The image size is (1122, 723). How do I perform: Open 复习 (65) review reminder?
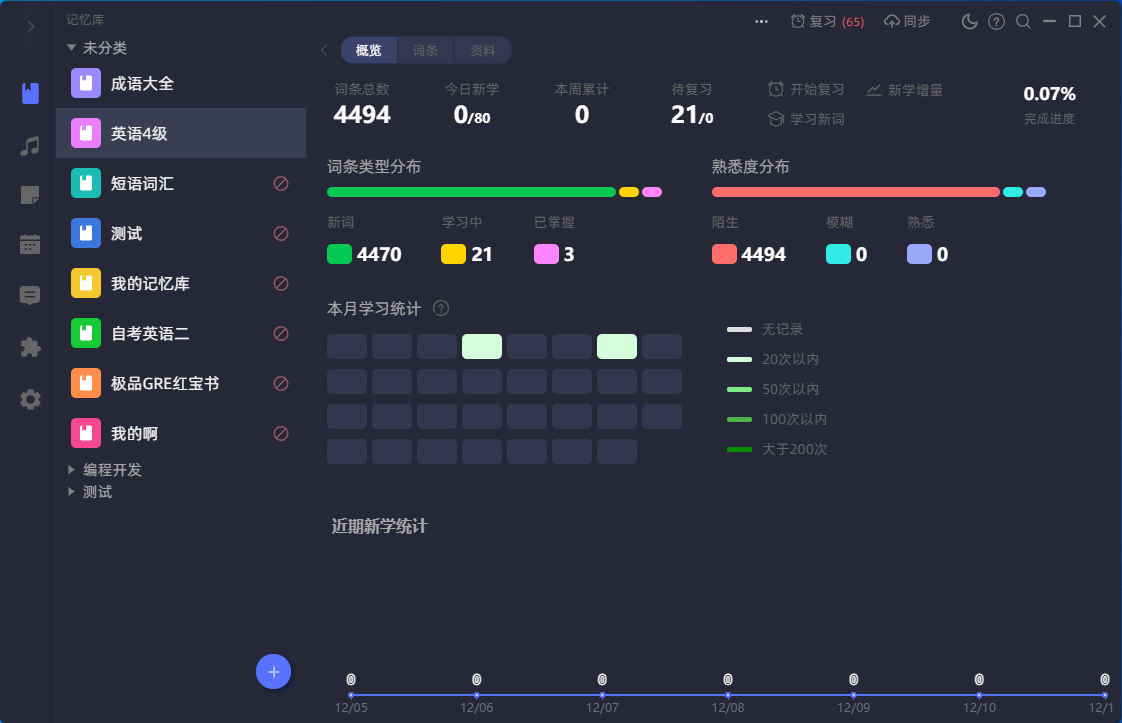[x=827, y=21]
